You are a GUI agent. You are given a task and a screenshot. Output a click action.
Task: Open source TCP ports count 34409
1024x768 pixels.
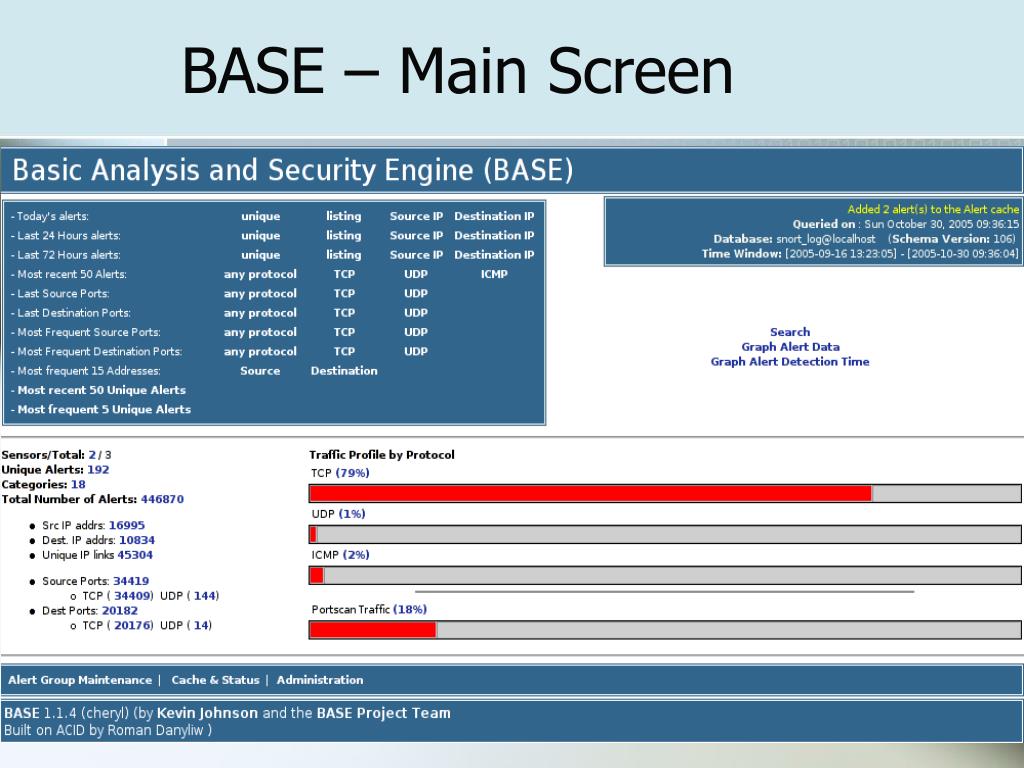coord(133,596)
